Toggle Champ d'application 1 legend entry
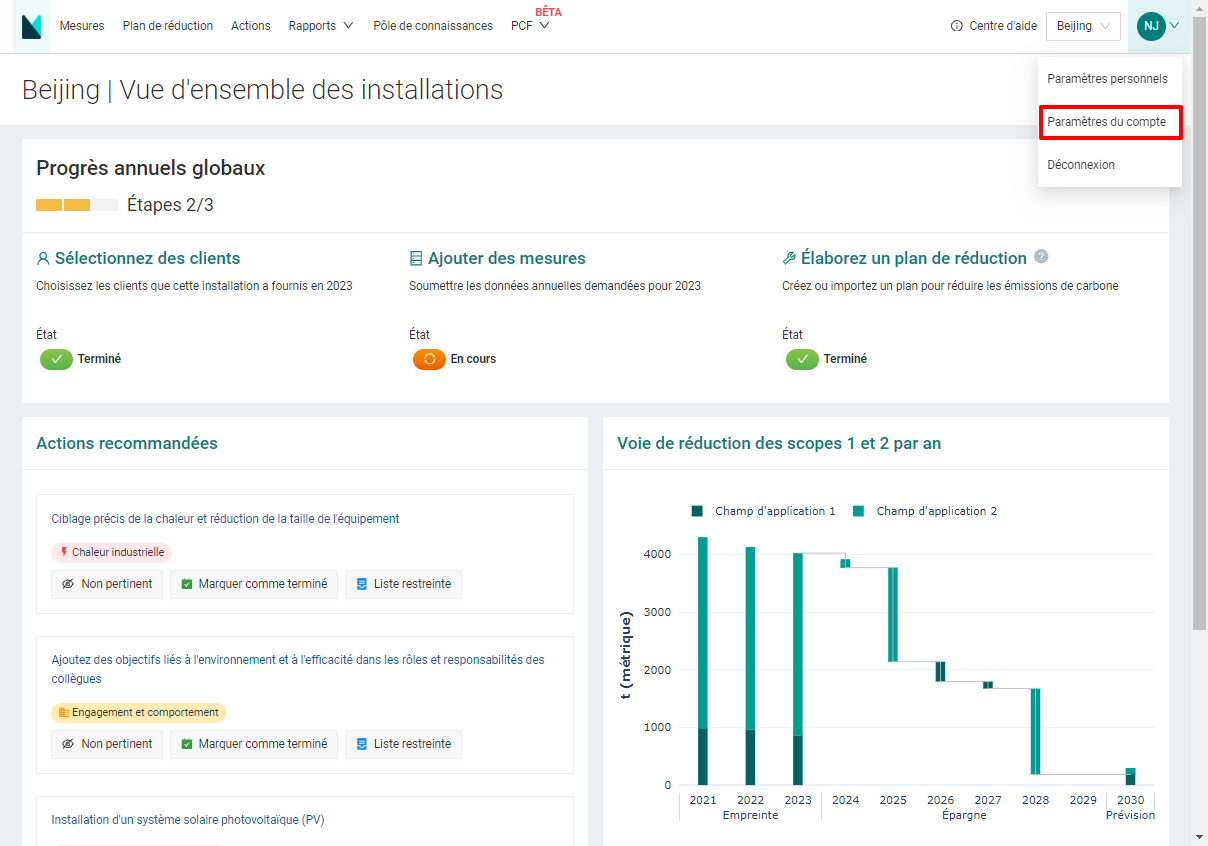 coord(763,511)
